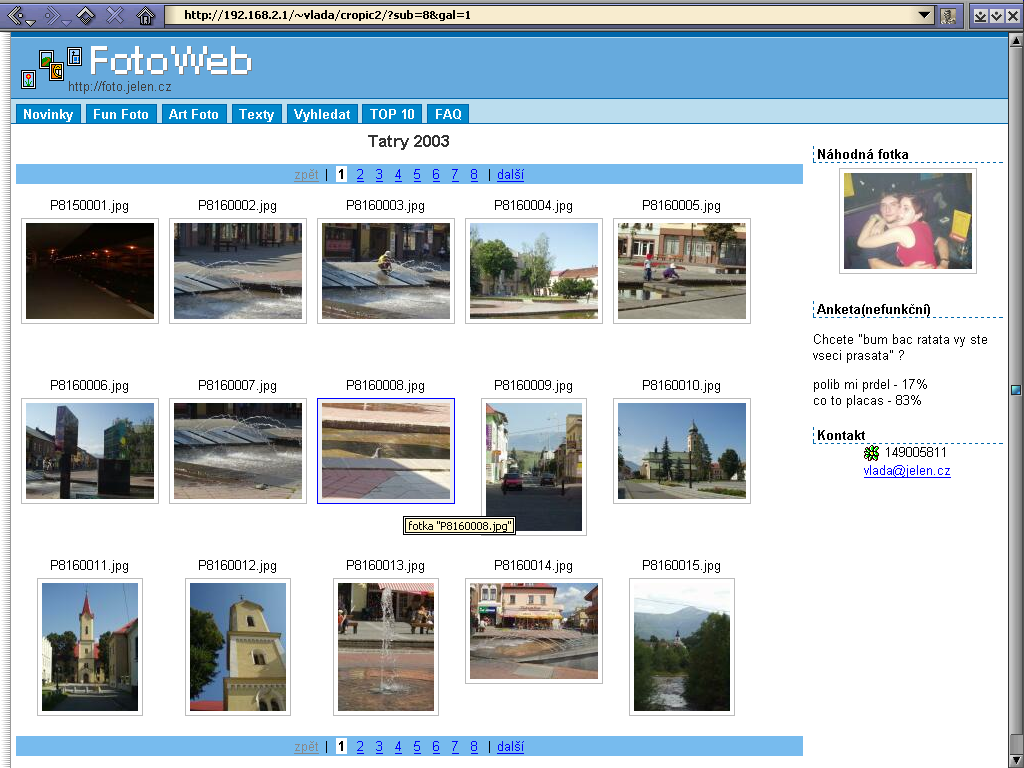Open the Vyhledat search tab
Image resolution: width=1024 pixels, height=768 pixels.
click(322, 114)
